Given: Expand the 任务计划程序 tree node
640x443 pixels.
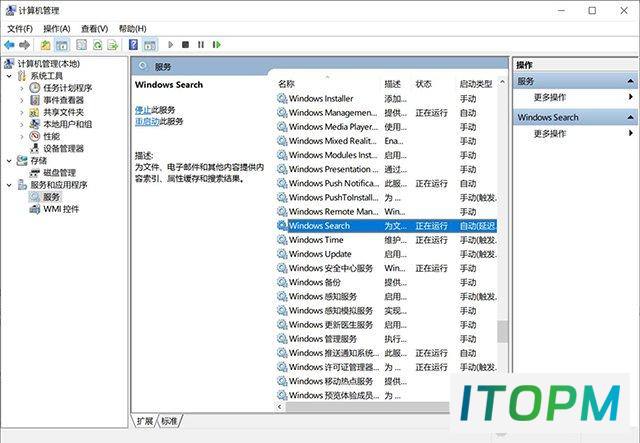Looking at the screenshot, I should point(22,88).
